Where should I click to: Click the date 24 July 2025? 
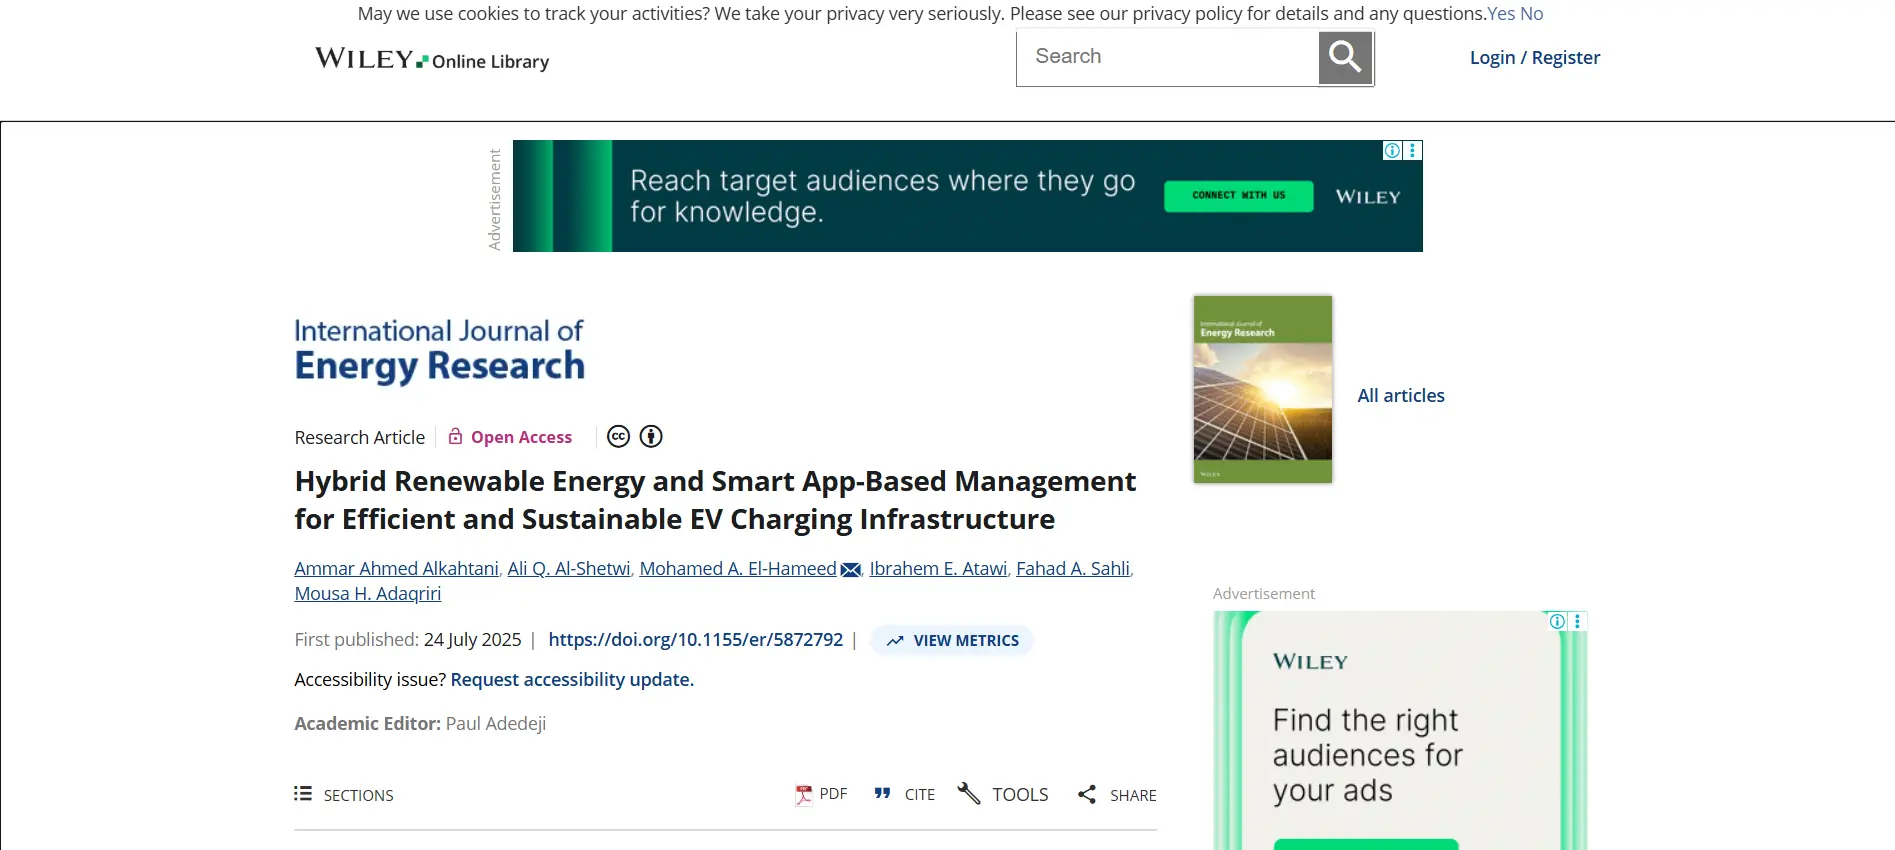click(x=473, y=640)
